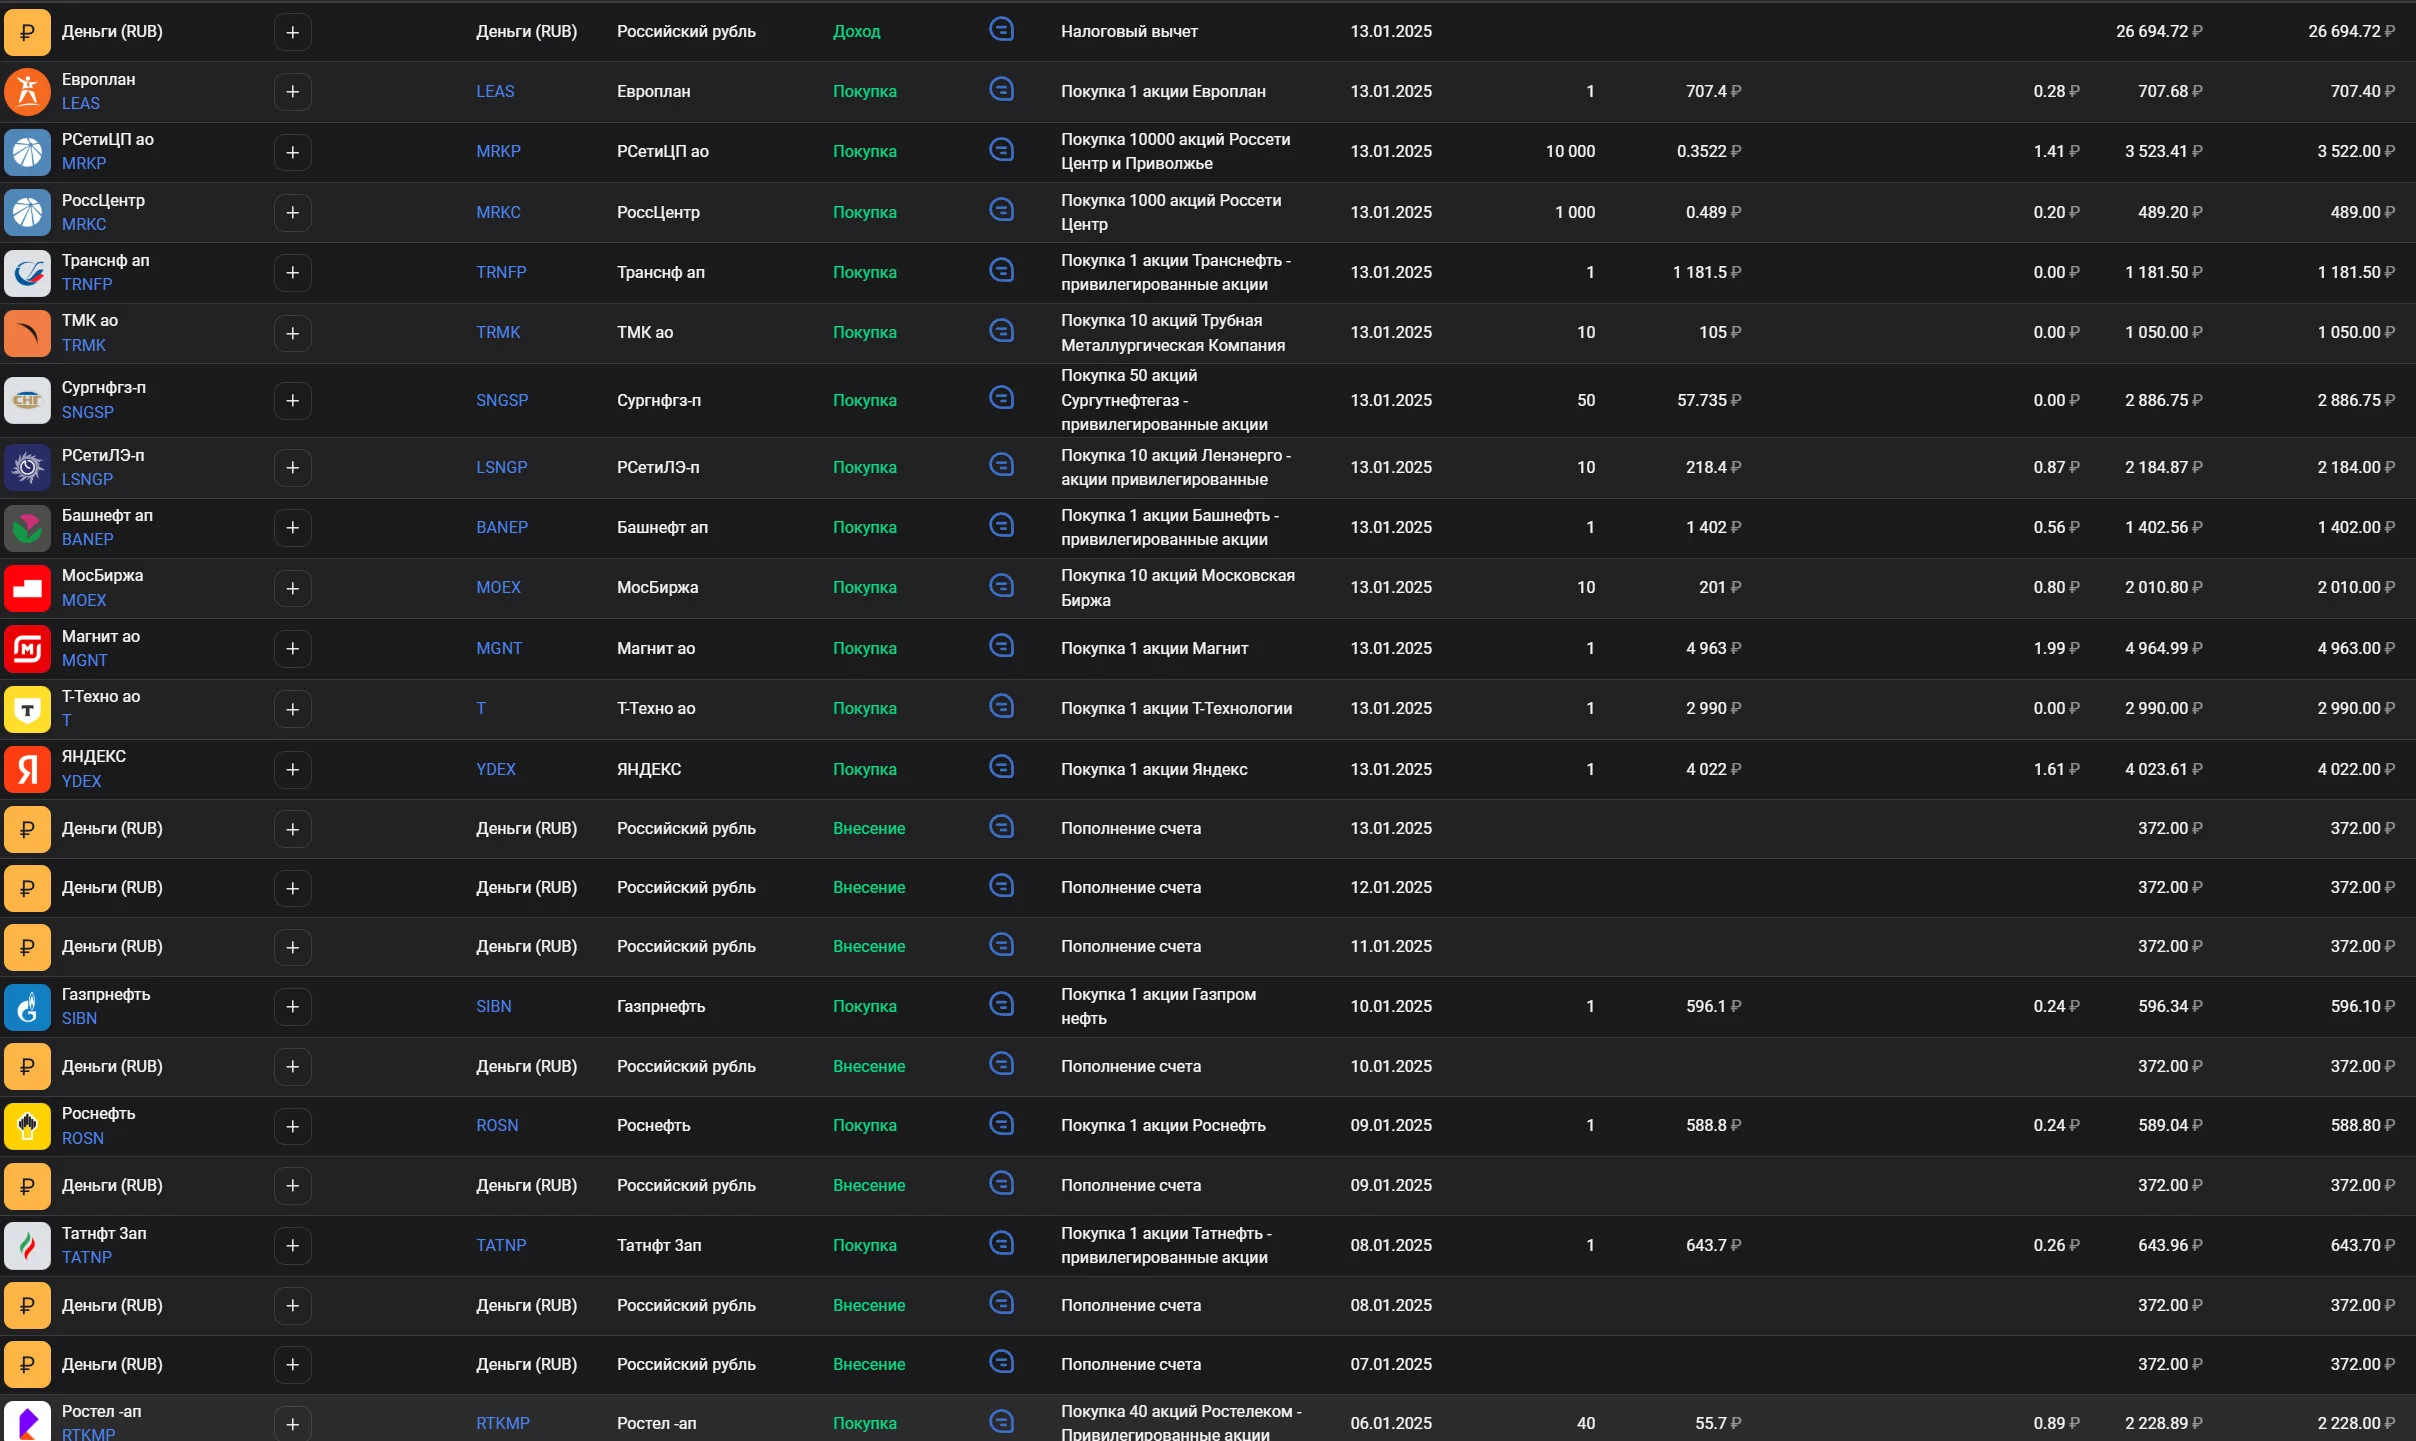The image size is (2416, 1441).
Task: Click the date 06.01.2025 in Ростел row
Action: [1391, 1423]
